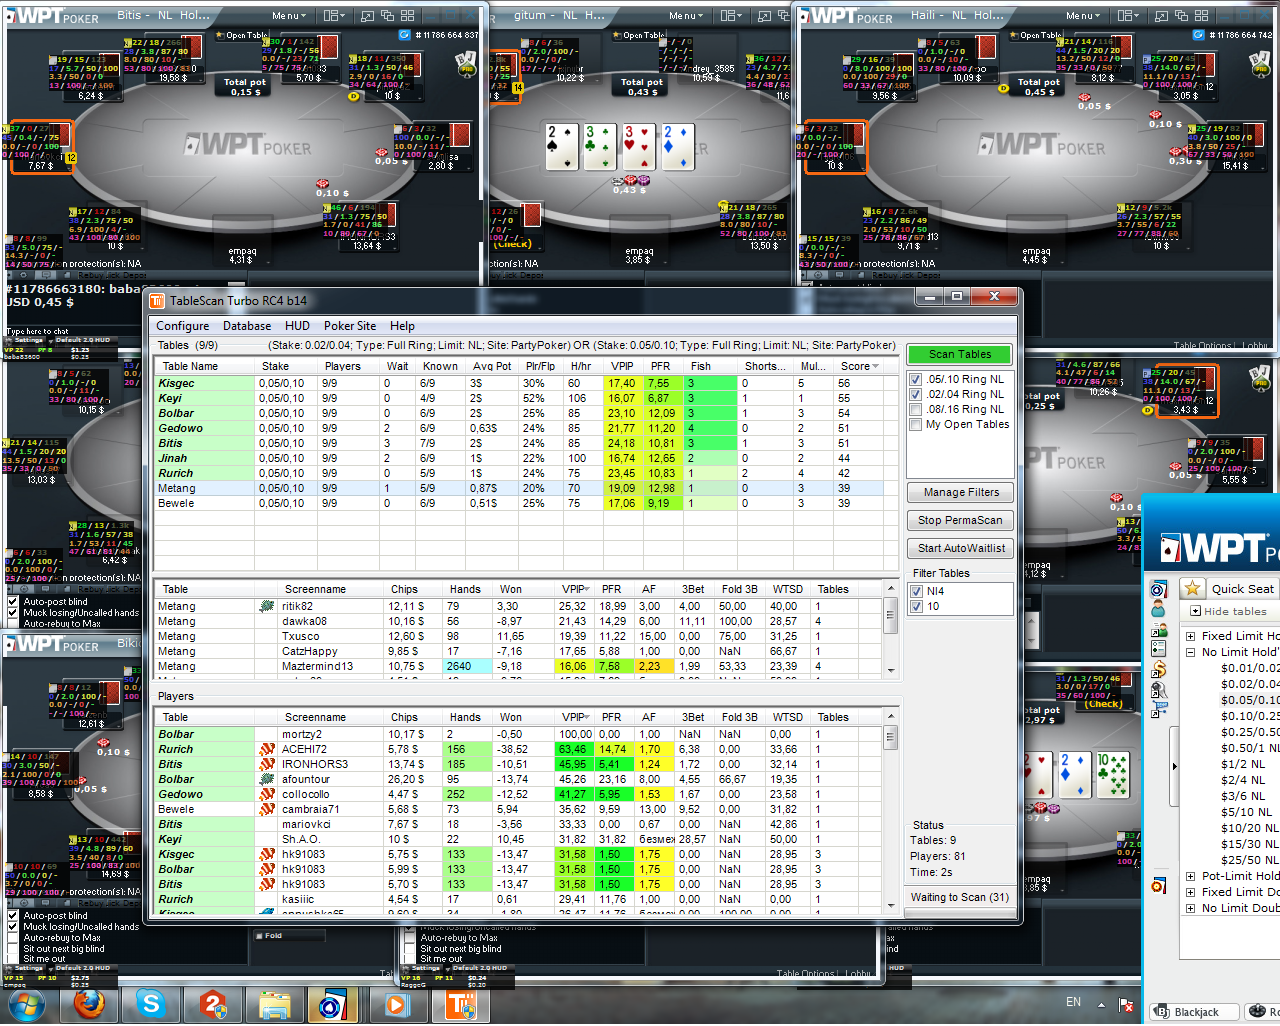Collapse No Limit Hold'em in lobby tree
Viewport: 1280px width, 1026px height.
pos(1190,652)
